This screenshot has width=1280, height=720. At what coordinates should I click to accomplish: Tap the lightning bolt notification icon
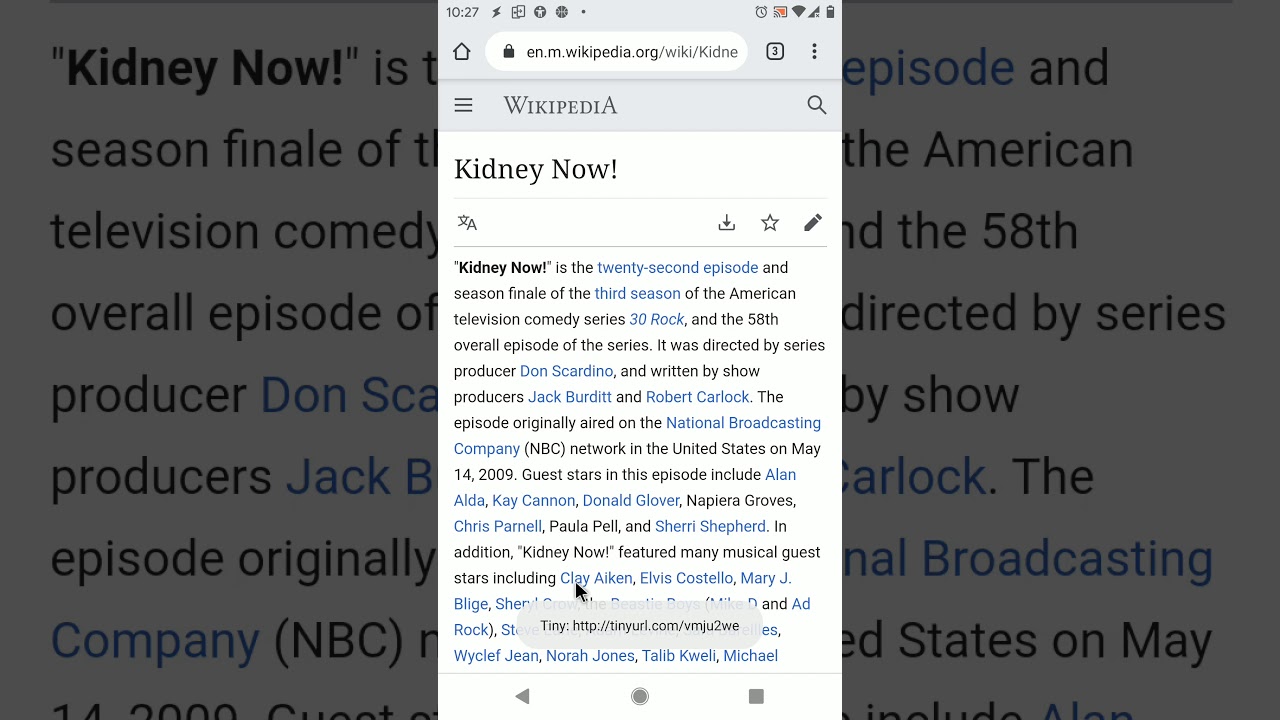pyautogui.click(x=497, y=12)
